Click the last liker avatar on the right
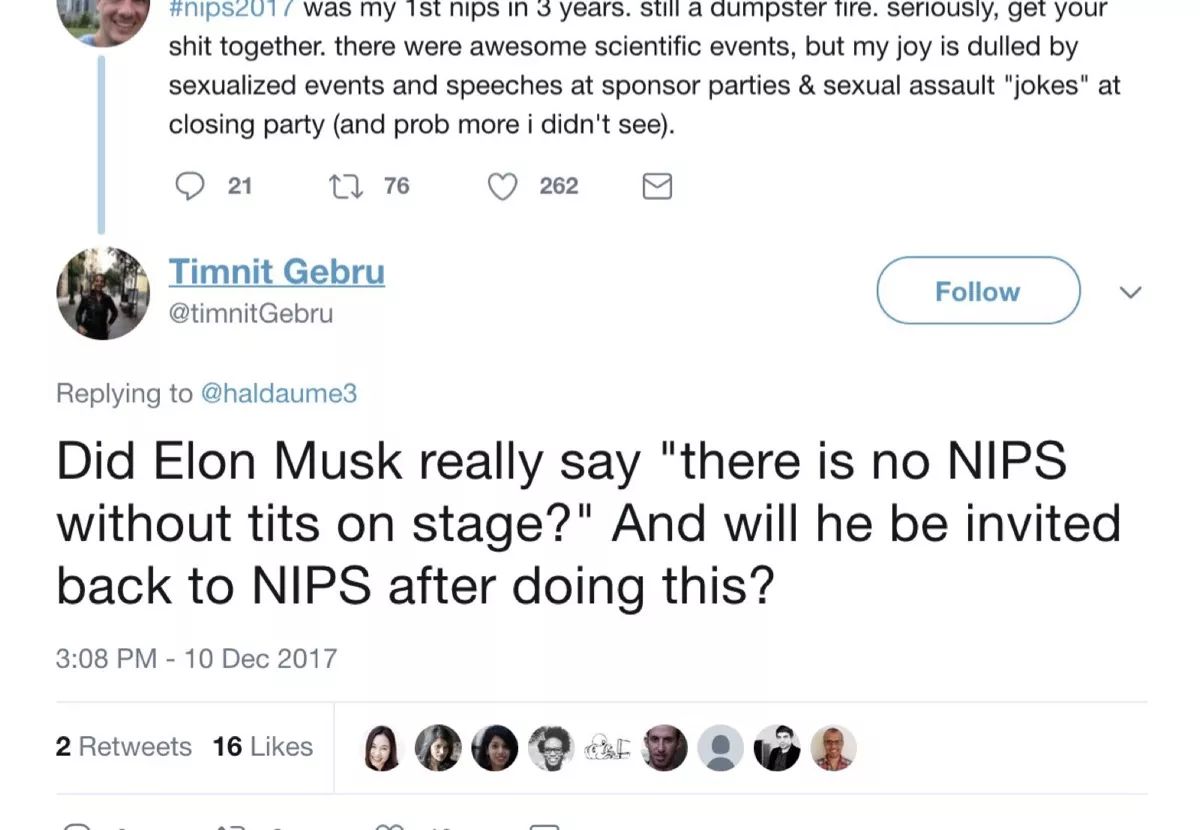This screenshot has height=830, width=1200. pyautogui.click(x=833, y=748)
